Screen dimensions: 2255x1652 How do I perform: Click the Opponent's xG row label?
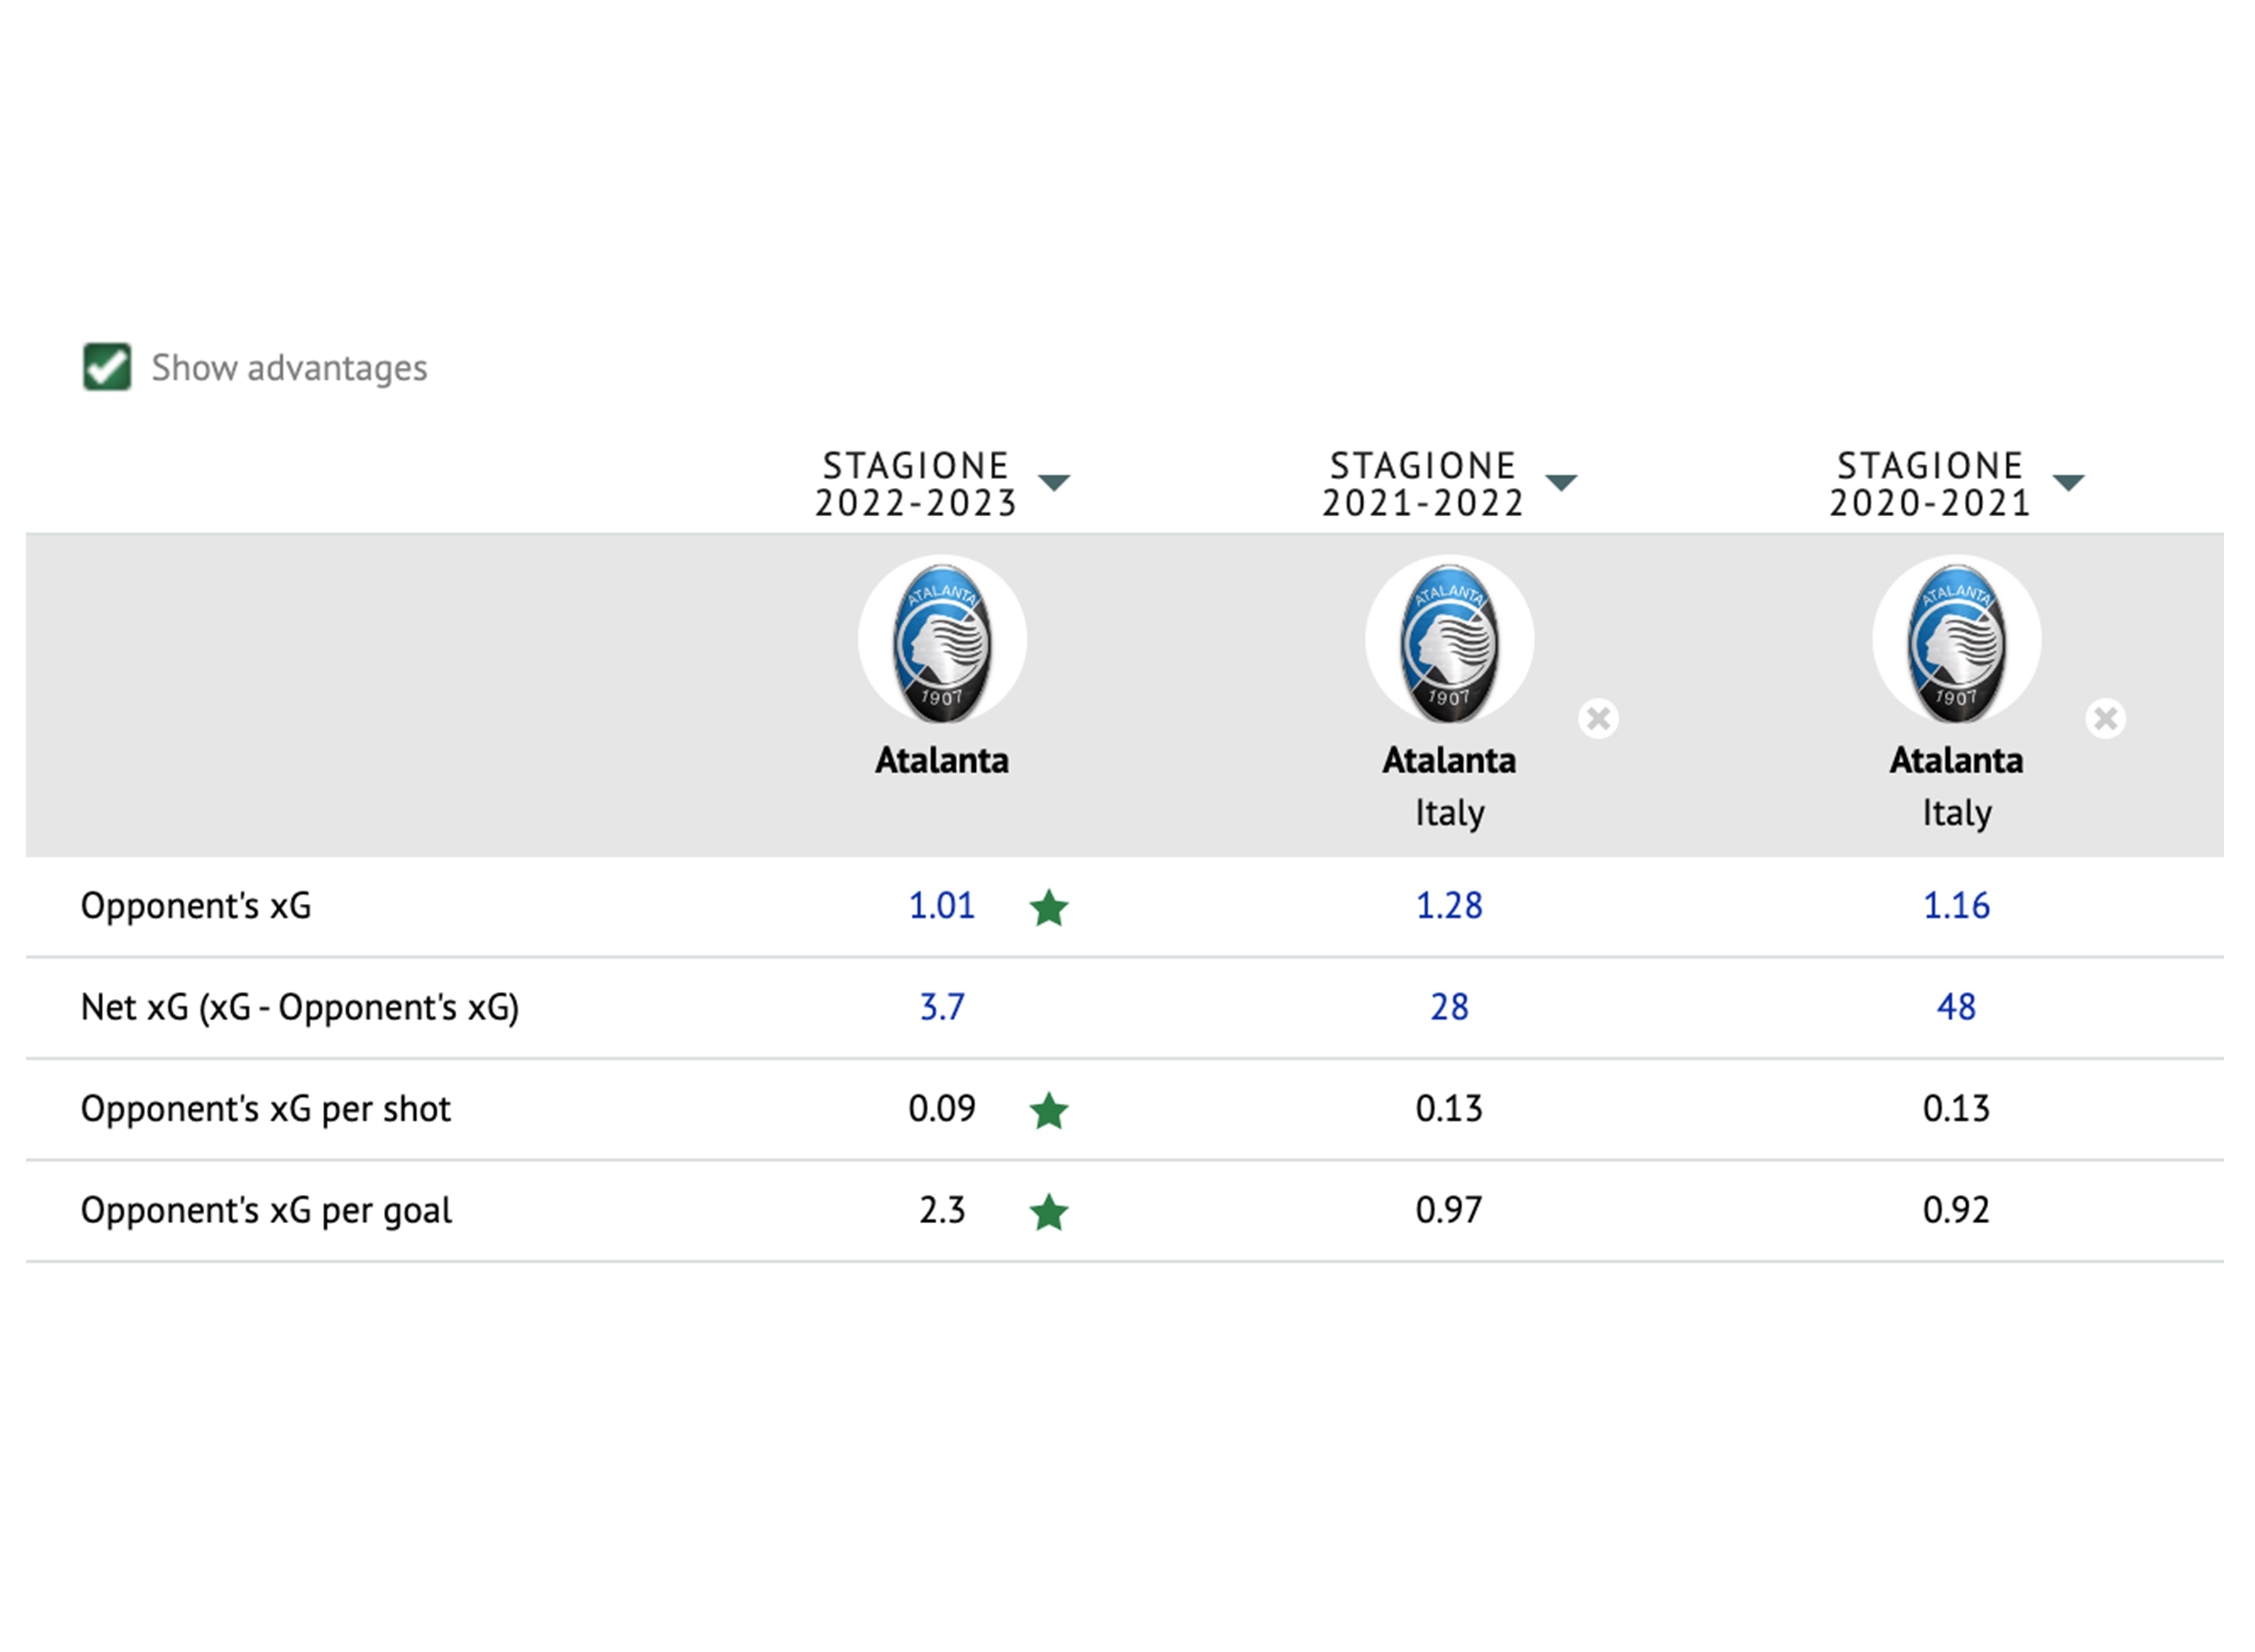[x=196, y=906]
